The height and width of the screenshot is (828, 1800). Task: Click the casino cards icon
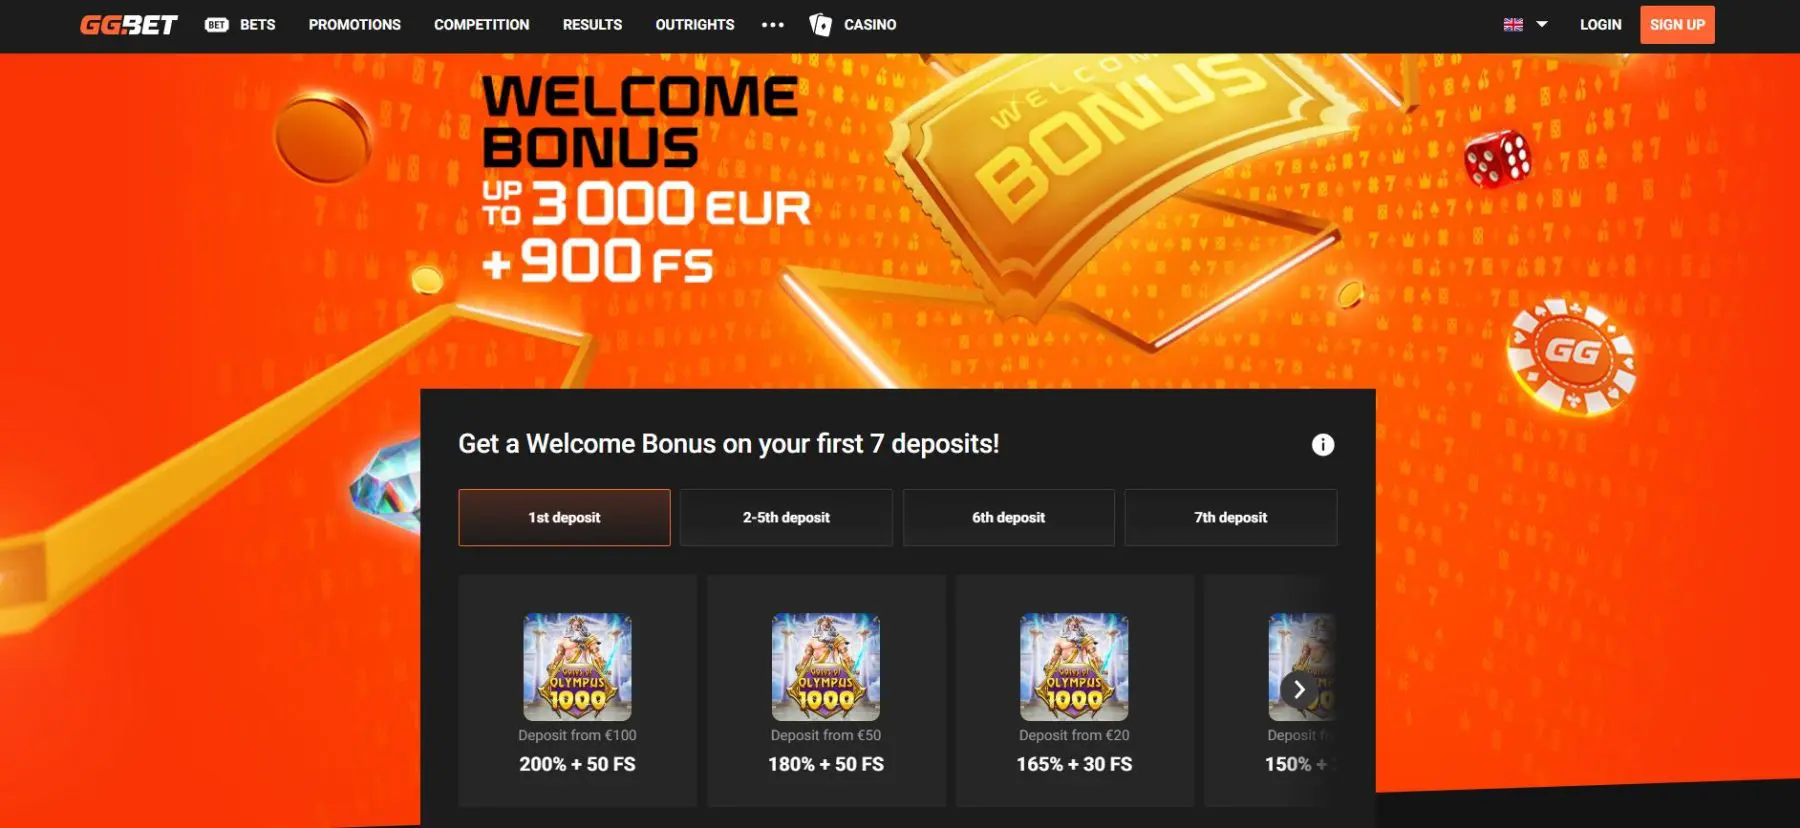click(820, 25)
